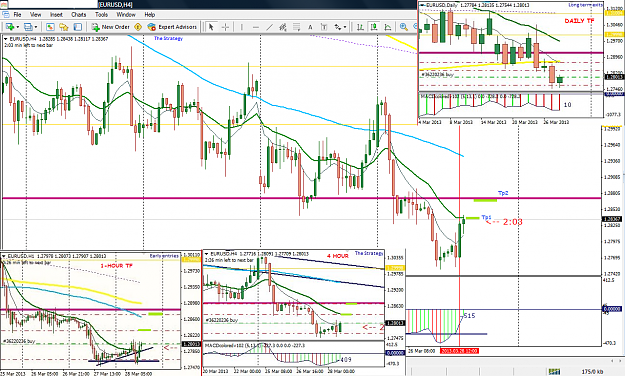This screenshot has width=625, height=376.
Task: Toggle the Market Watch window icon
Action: [x=50, y=27]
